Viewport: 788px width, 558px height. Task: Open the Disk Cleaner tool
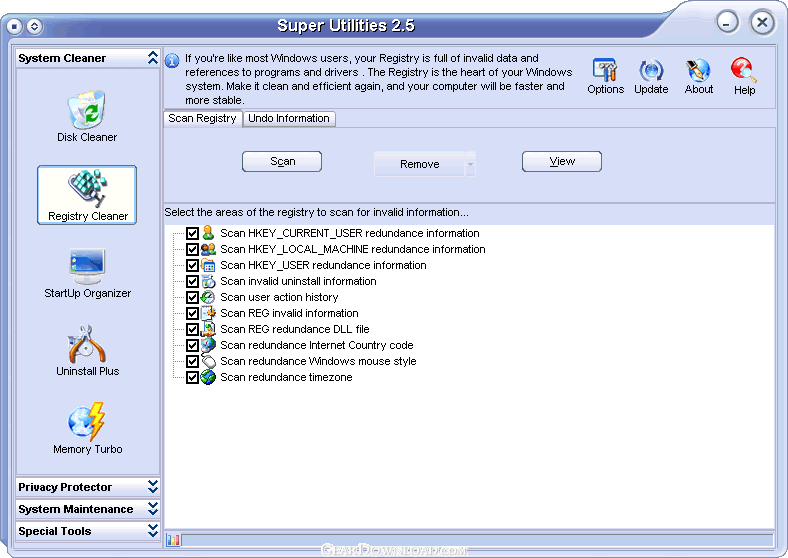[87, 117]
